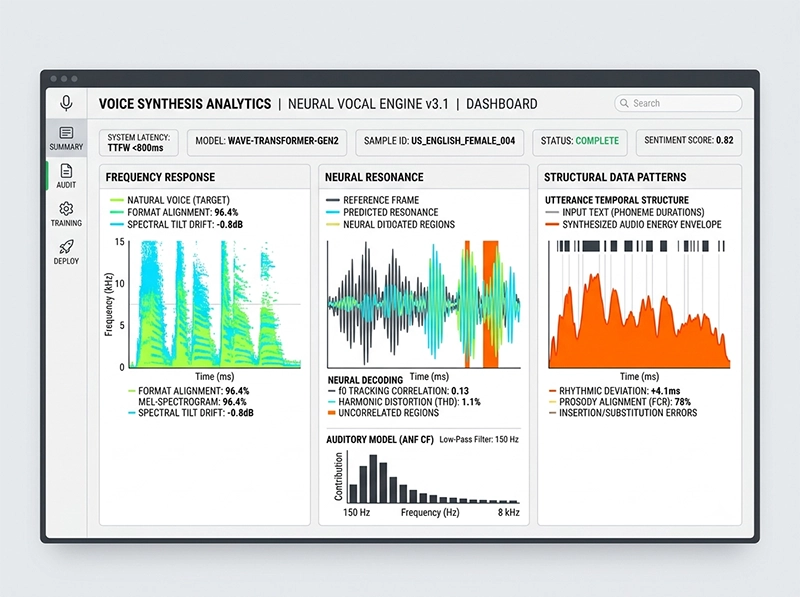Click the Synthesized Audio Energy Envelope swatch

tap(552, 225)
